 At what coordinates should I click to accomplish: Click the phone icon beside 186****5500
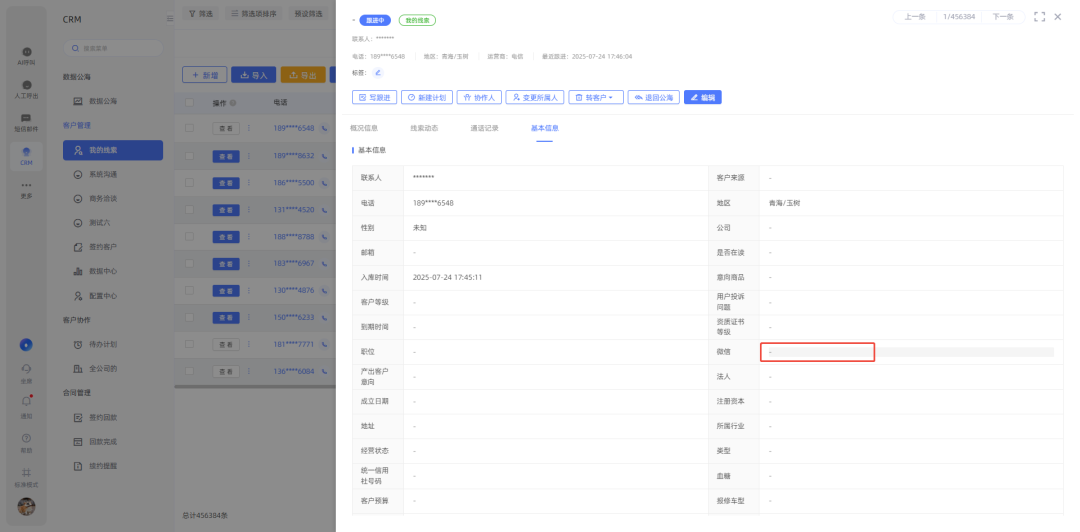point(324,183)
